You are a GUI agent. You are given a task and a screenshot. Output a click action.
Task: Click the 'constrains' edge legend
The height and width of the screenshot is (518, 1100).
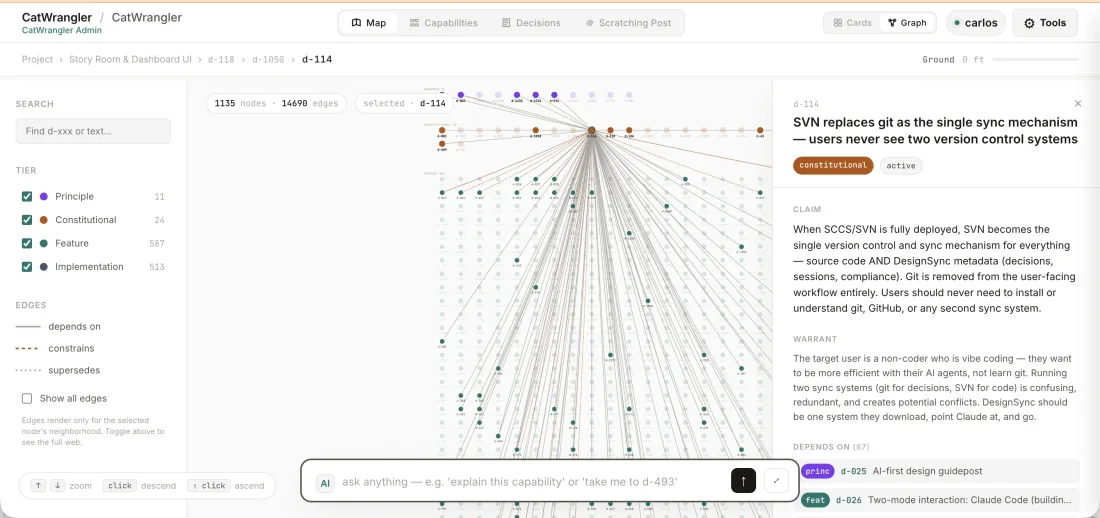pyautogui.click(x=55, y=348)
